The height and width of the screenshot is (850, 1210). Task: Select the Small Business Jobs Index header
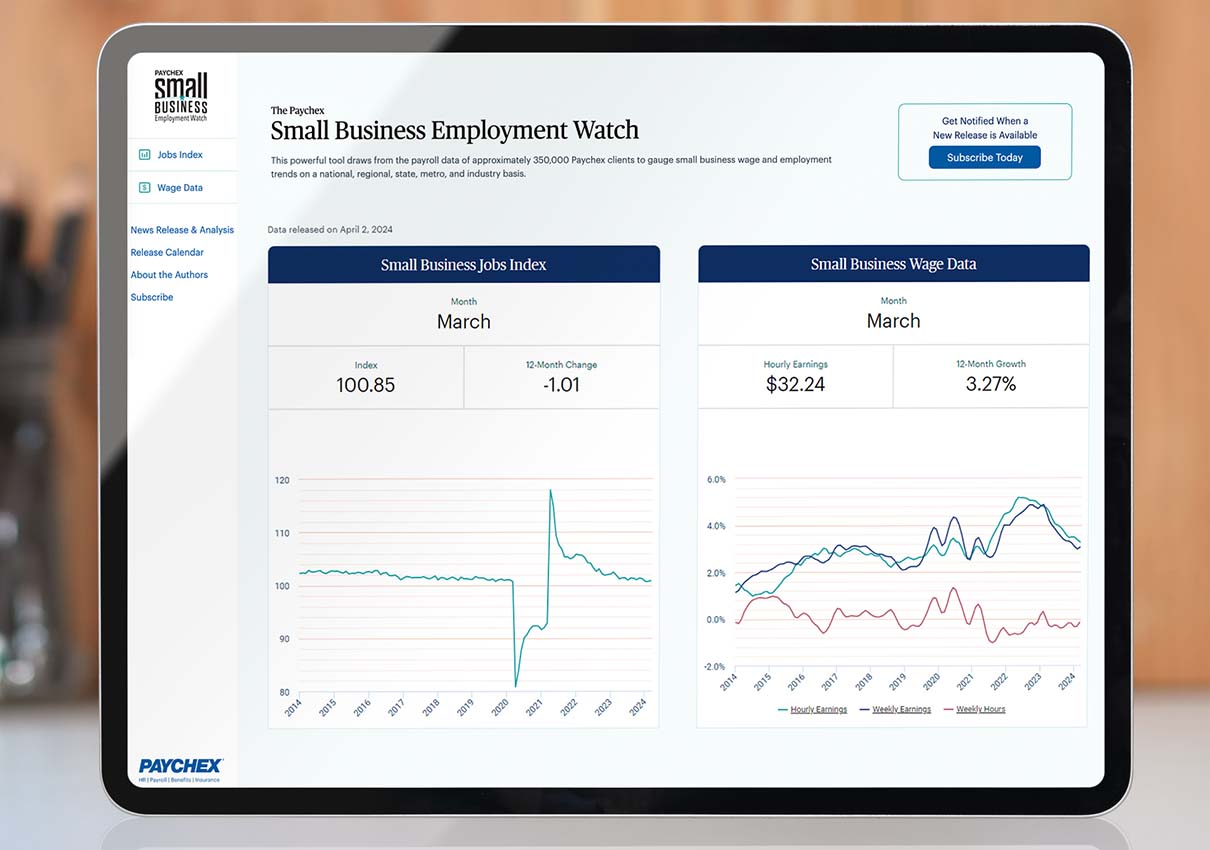[x=464, y=265]
